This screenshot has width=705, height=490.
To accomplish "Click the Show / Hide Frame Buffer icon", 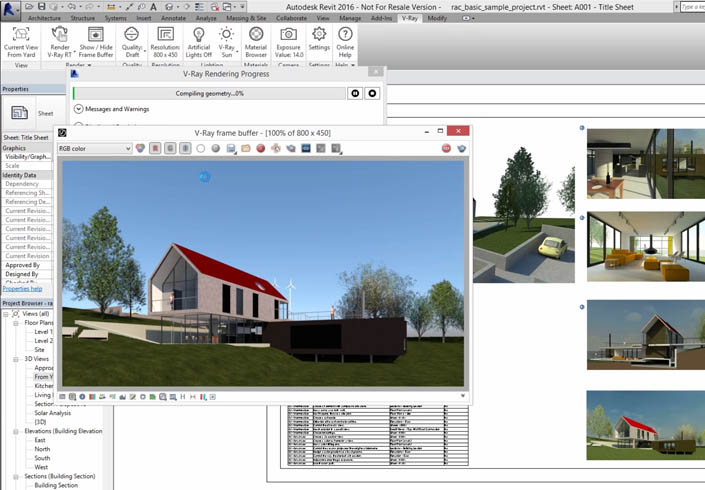I will click(96, 34).
